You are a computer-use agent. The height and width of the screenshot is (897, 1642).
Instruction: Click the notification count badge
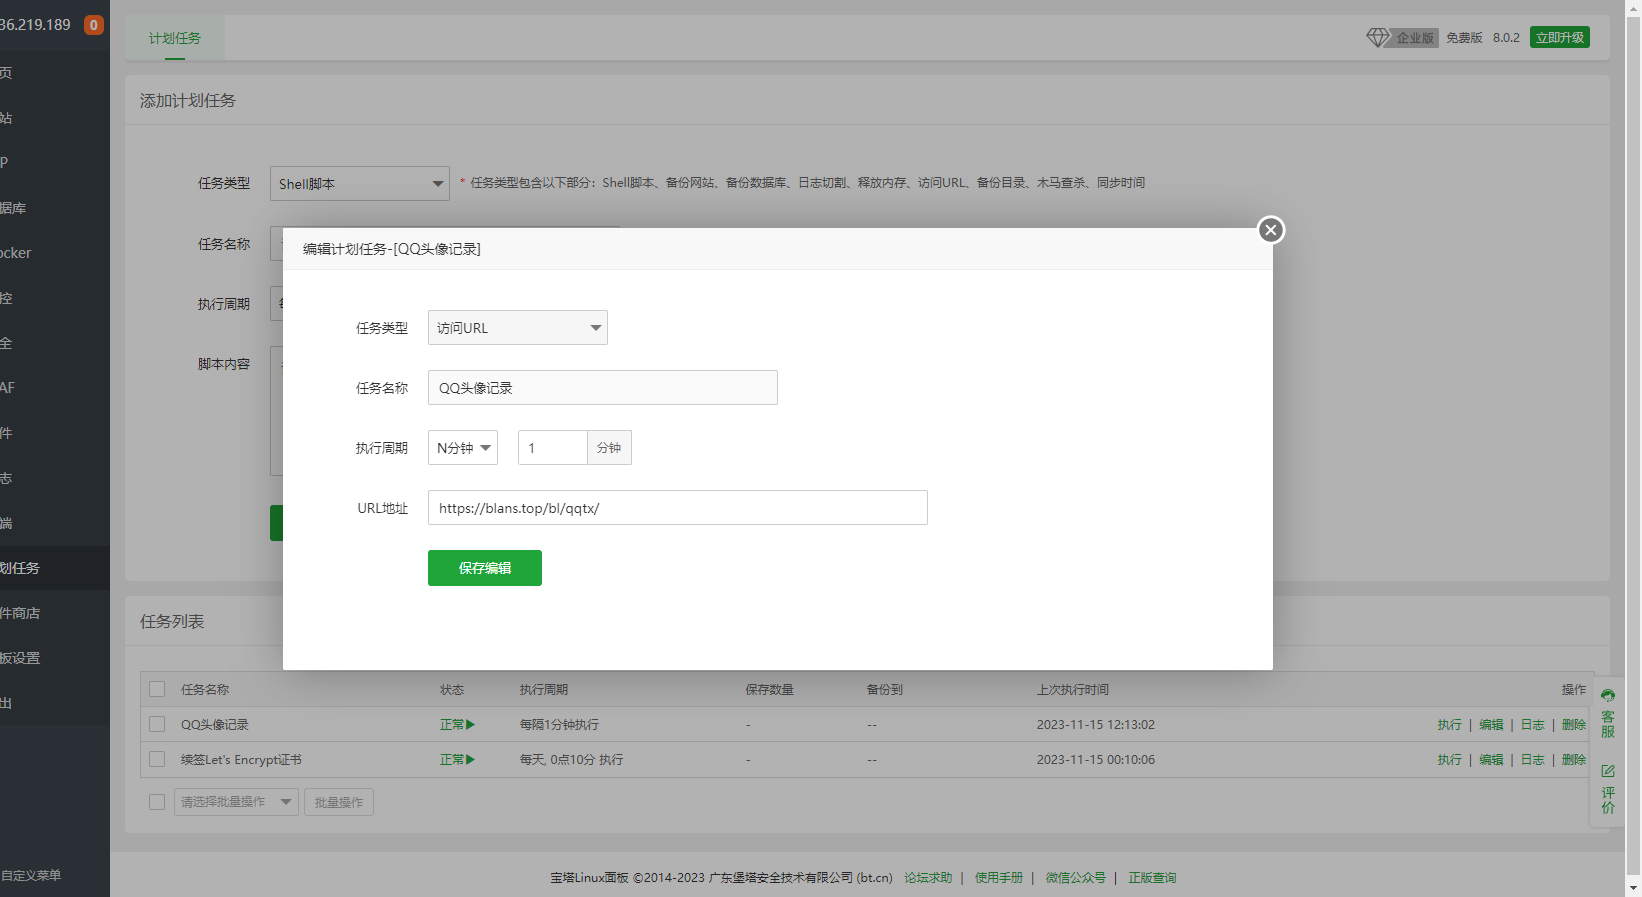point(94,25)
